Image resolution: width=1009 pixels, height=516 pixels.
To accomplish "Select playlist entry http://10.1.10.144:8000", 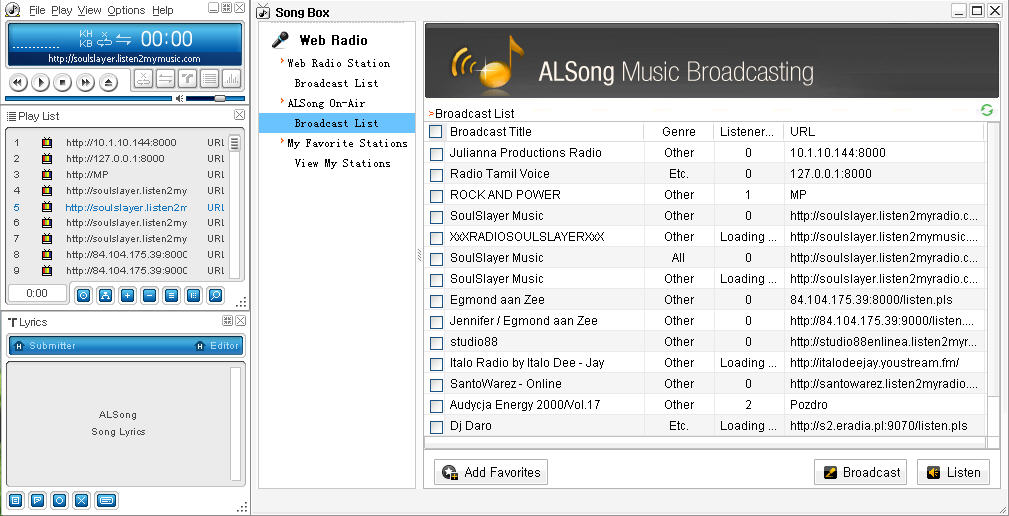I will click(120, 143).
